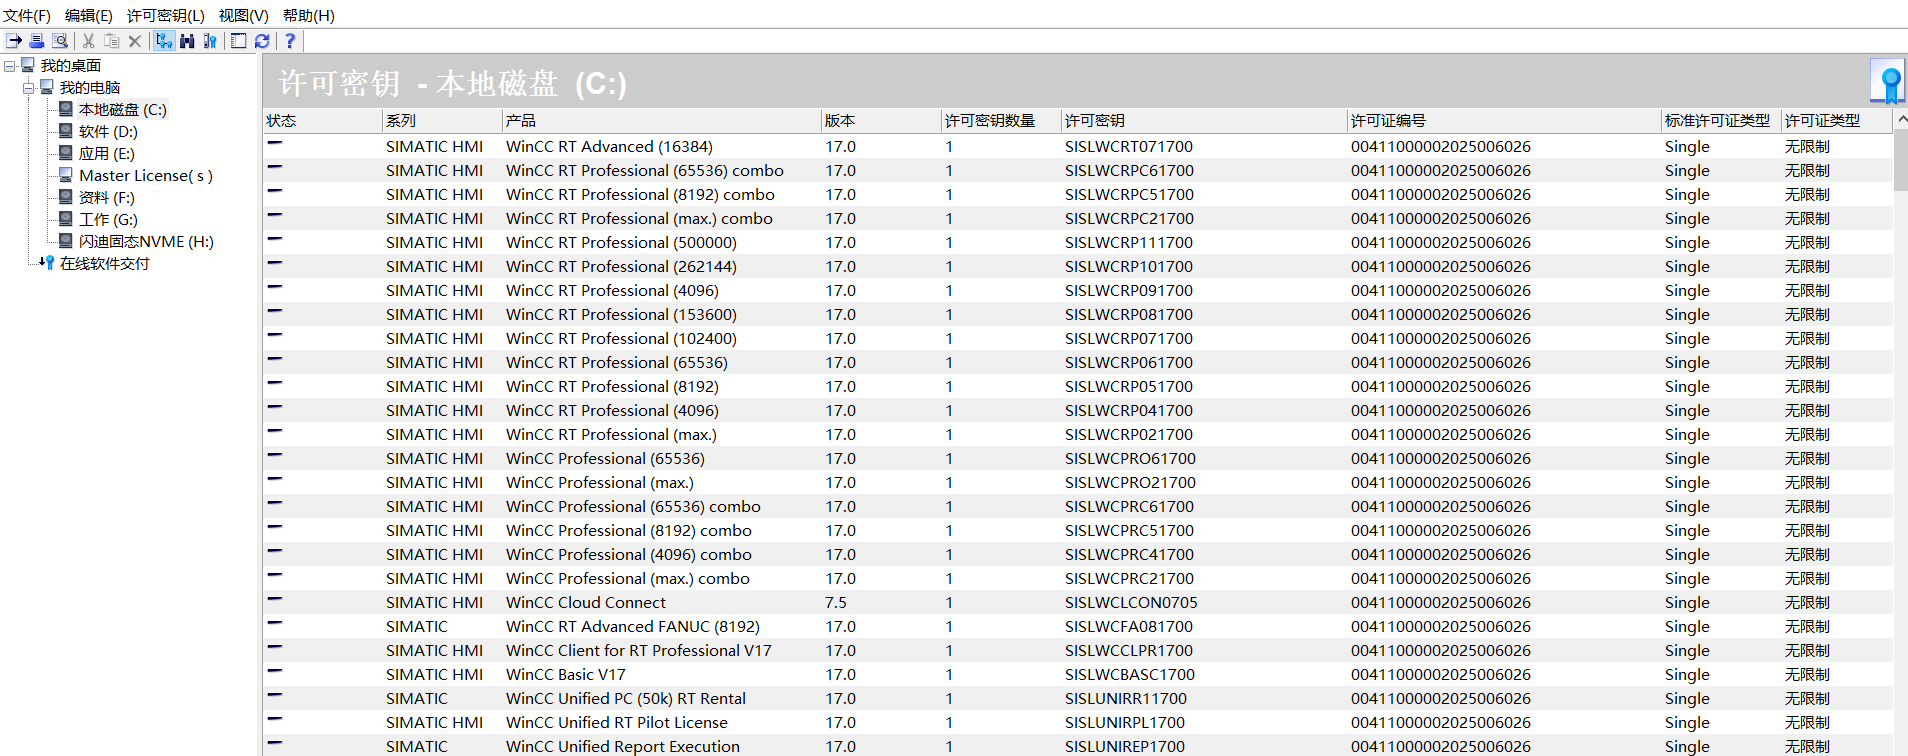Collapse the 我的桌面 tree node
1908x756 pixels.
(x=10, y=66)
